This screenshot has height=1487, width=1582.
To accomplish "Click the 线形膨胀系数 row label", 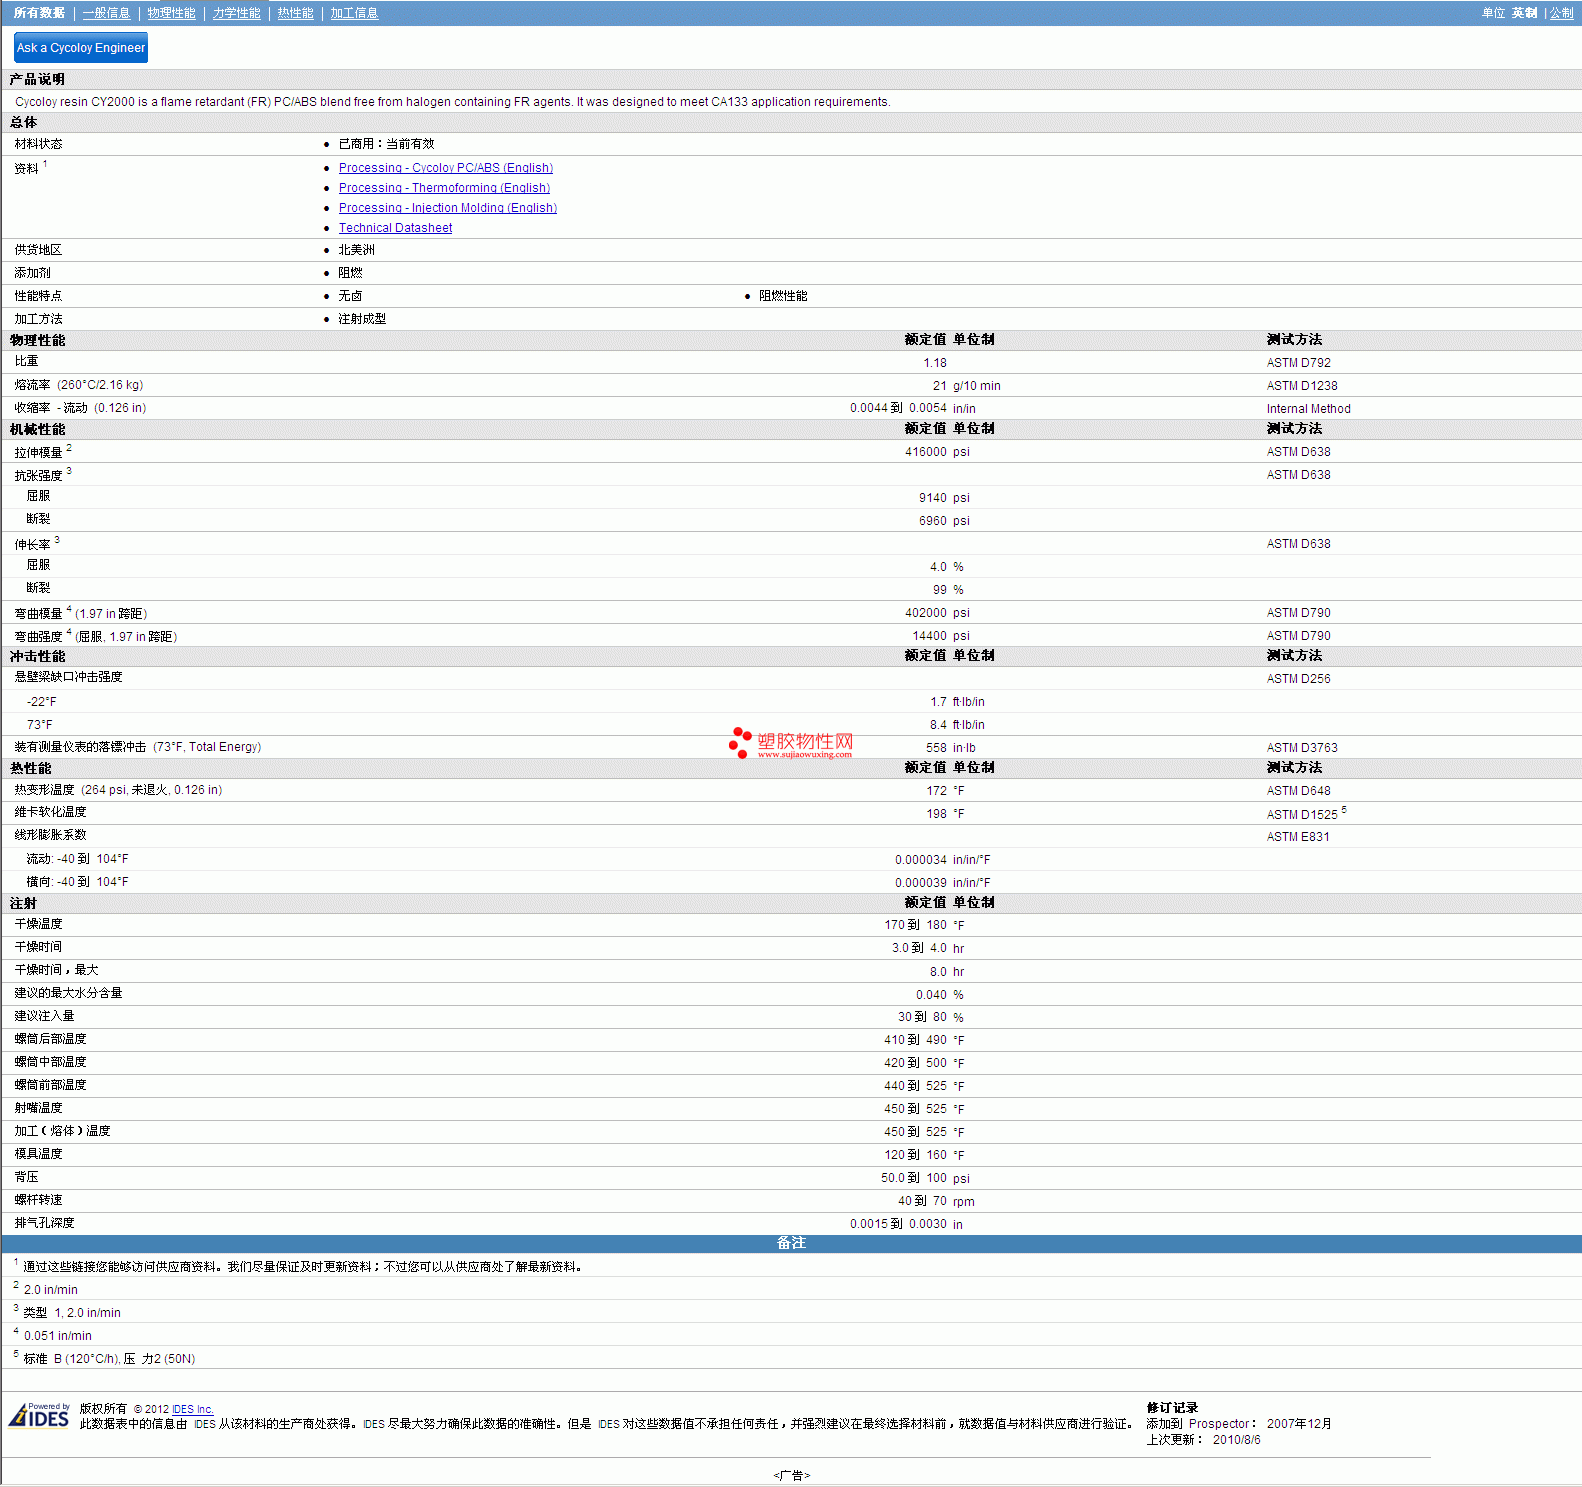I will [50, 835].
